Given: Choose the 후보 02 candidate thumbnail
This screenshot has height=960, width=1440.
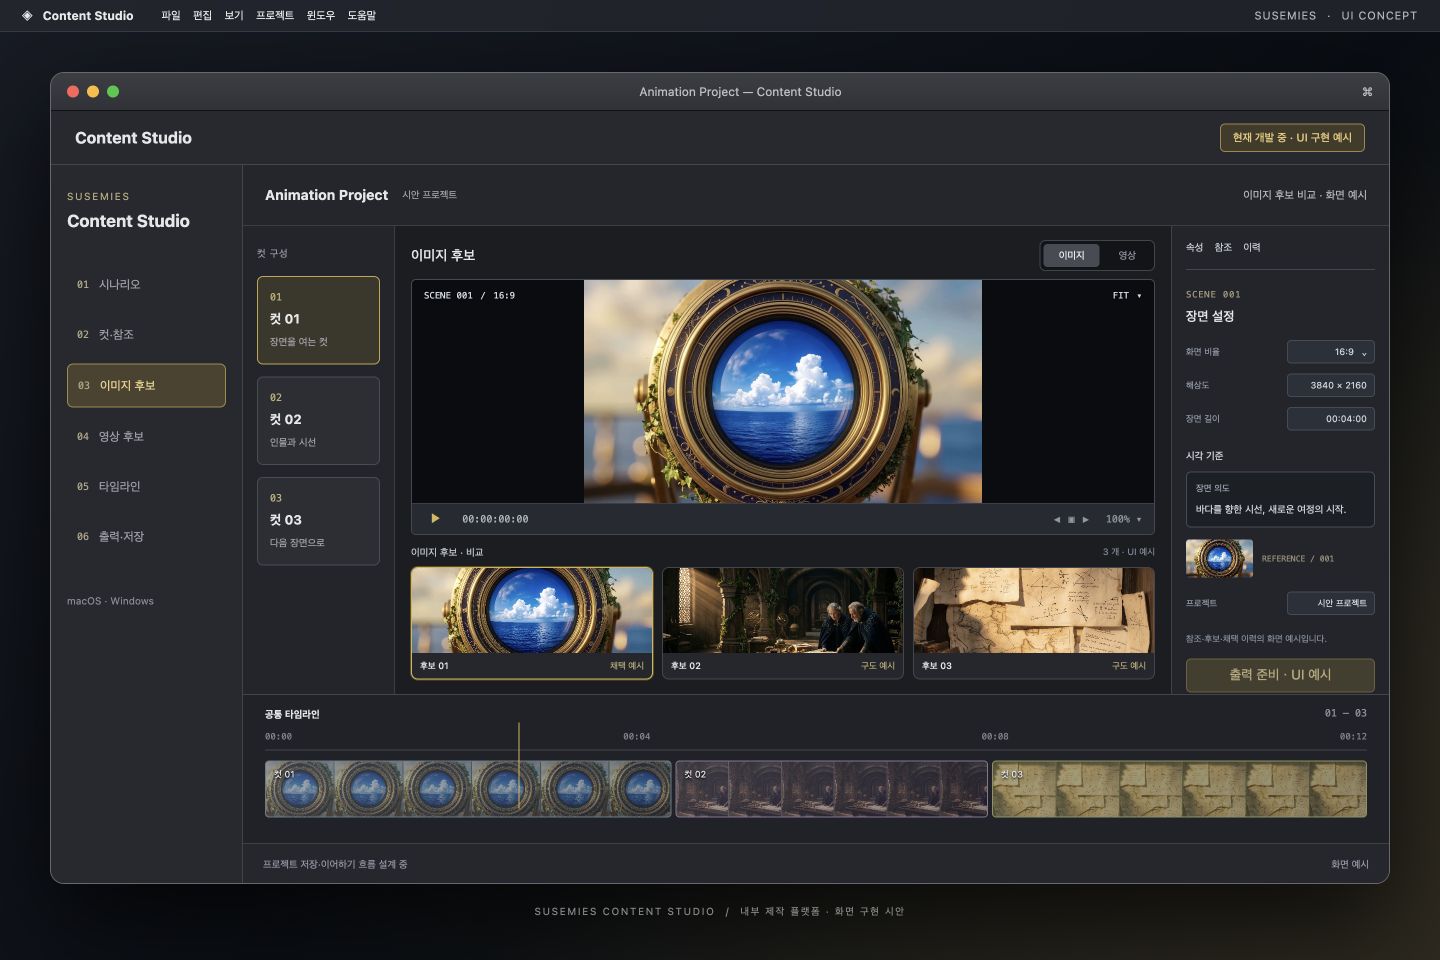Looking at the screenshot, I should 783,623.
